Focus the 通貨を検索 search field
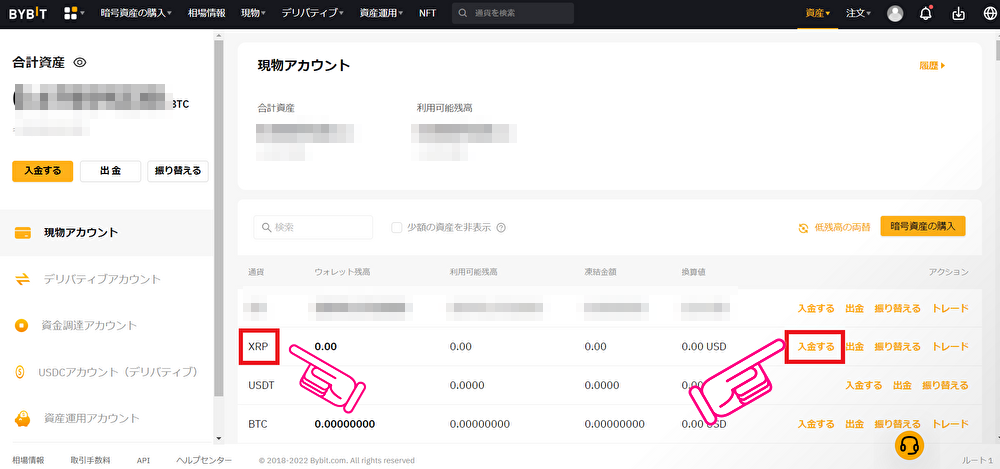 coord(513,13)
